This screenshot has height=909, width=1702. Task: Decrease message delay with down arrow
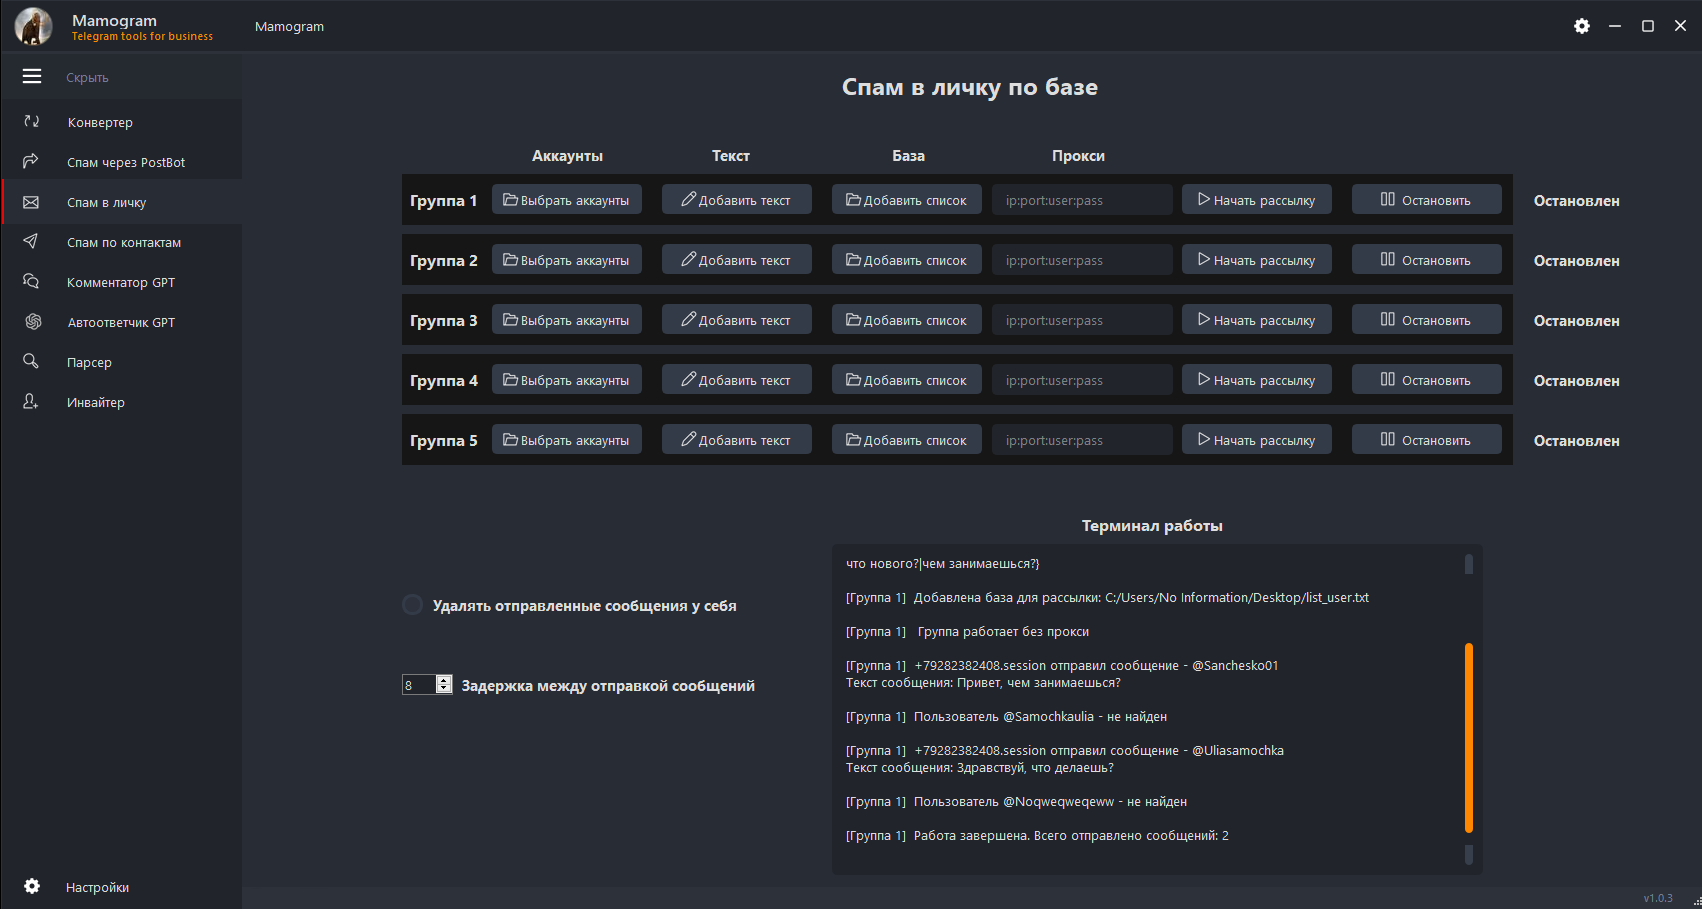444,690
